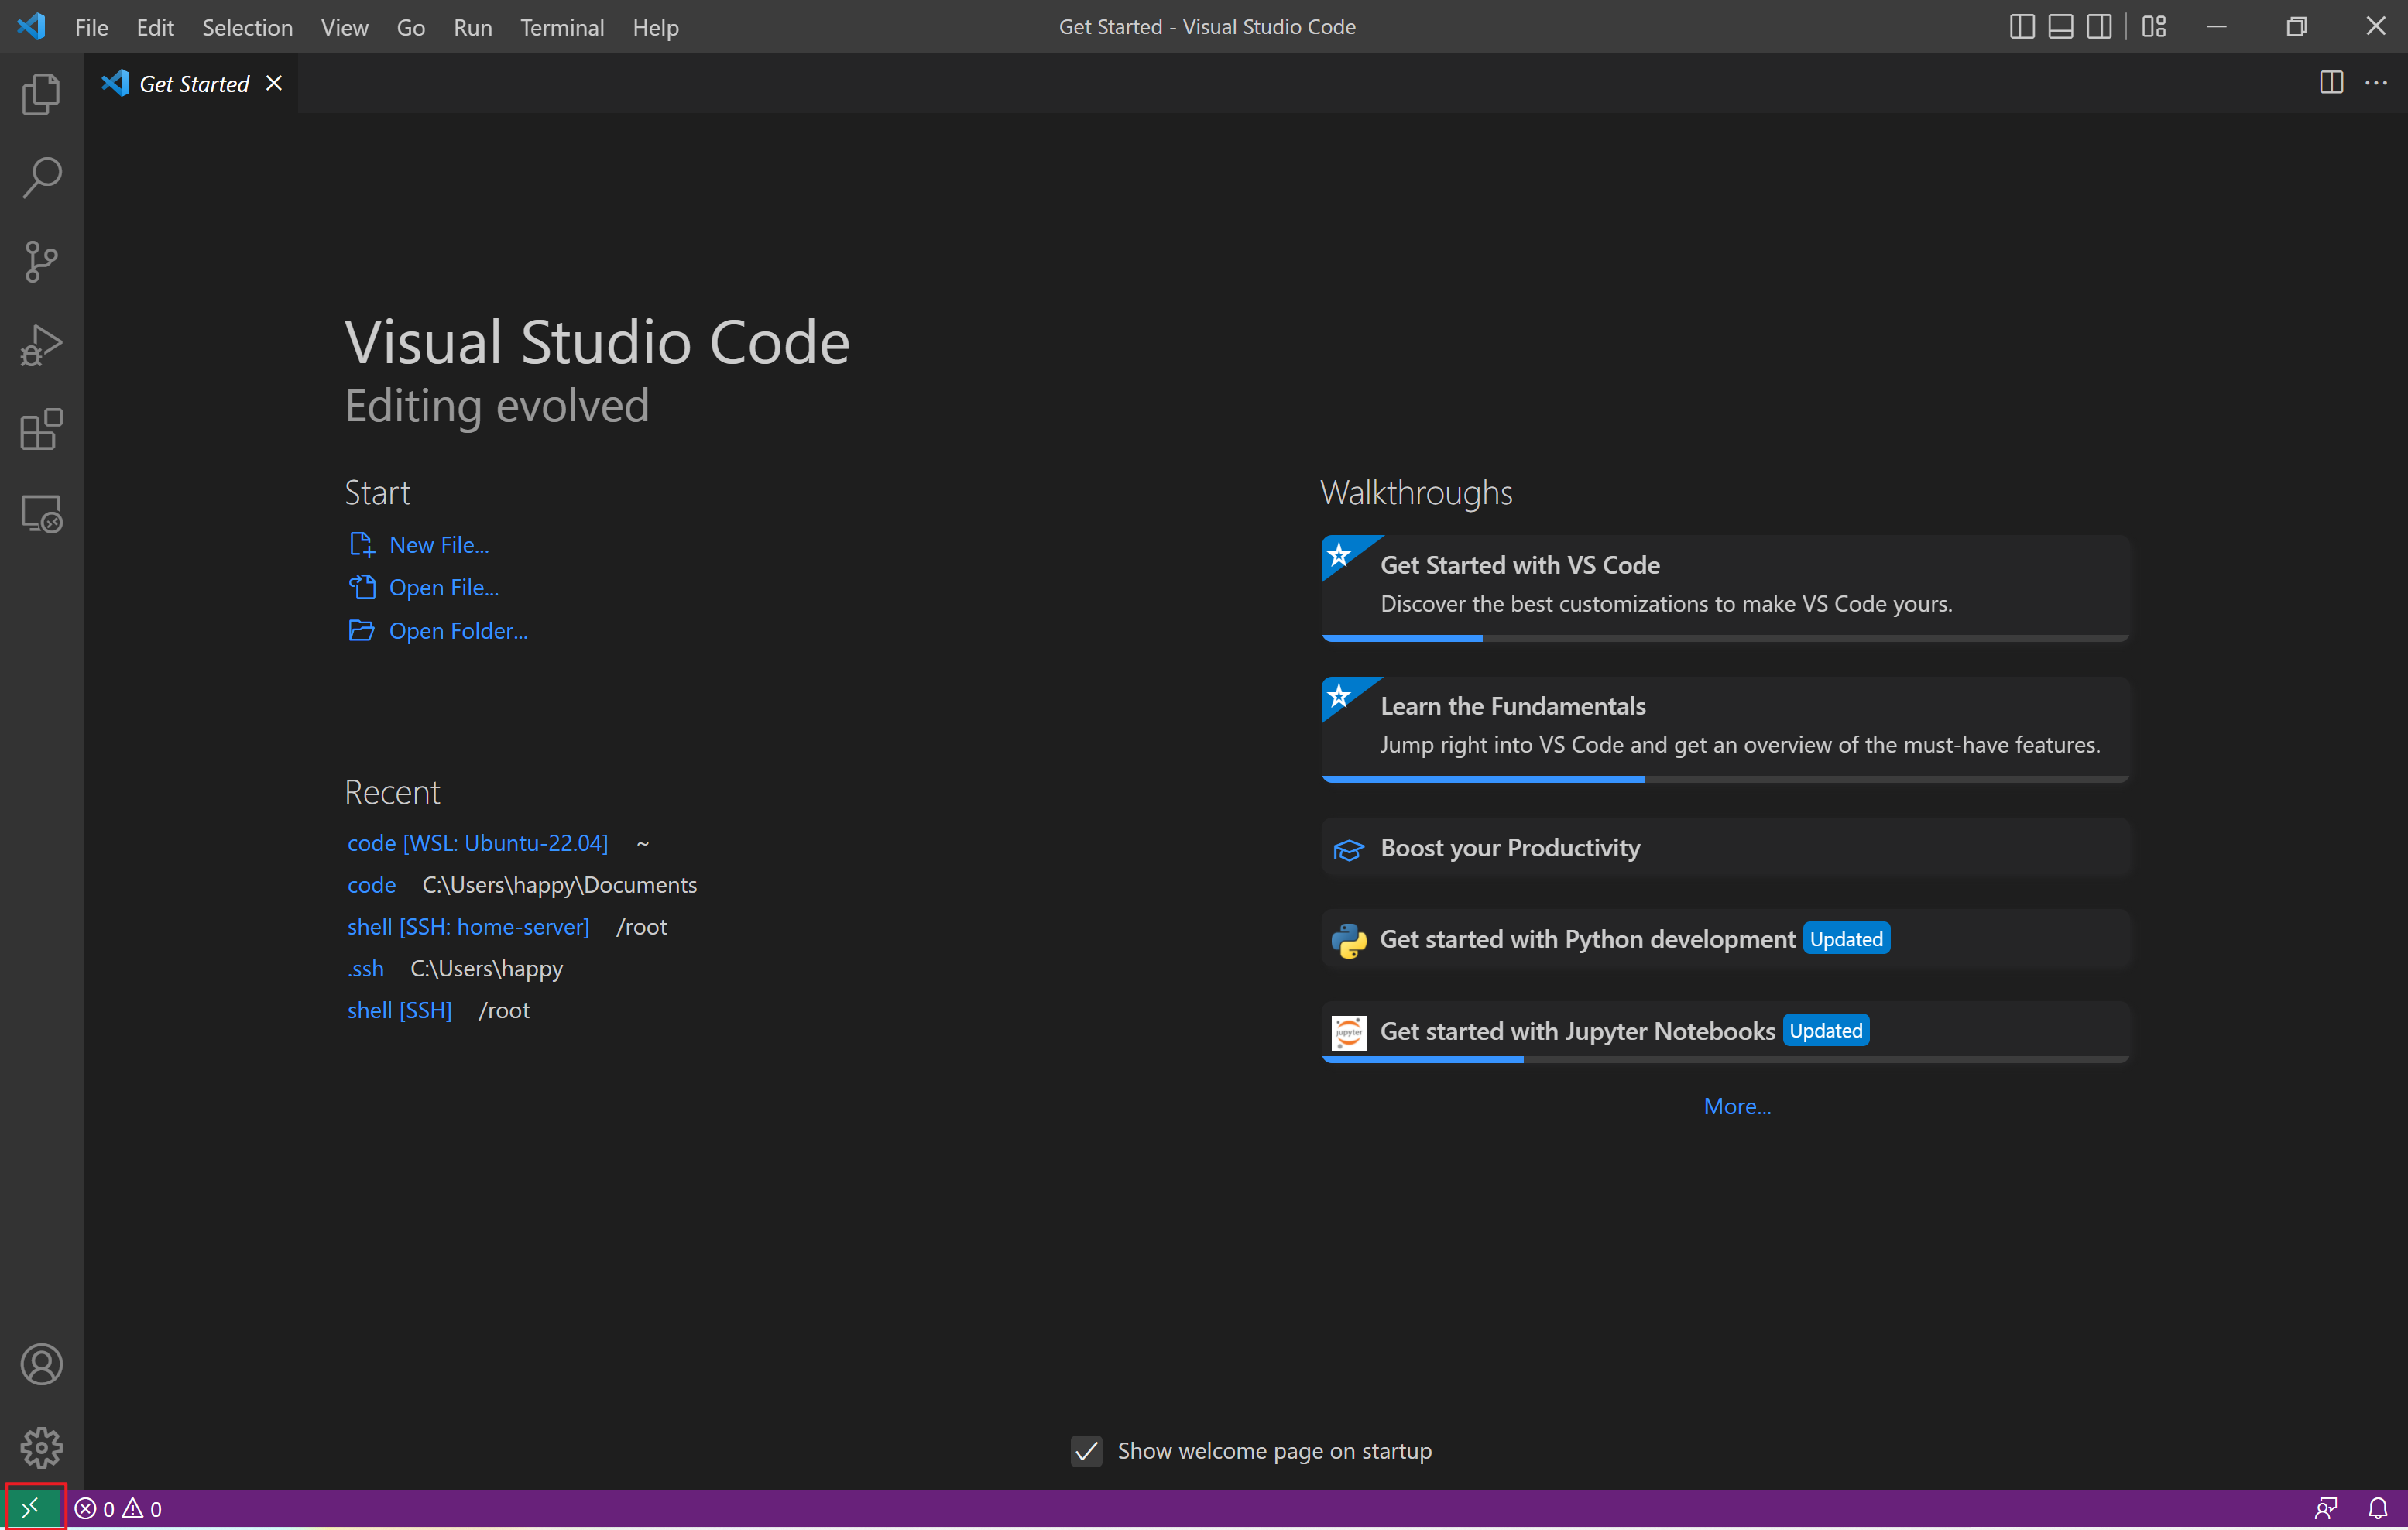Click the New File... link

[x=439, y=545]
